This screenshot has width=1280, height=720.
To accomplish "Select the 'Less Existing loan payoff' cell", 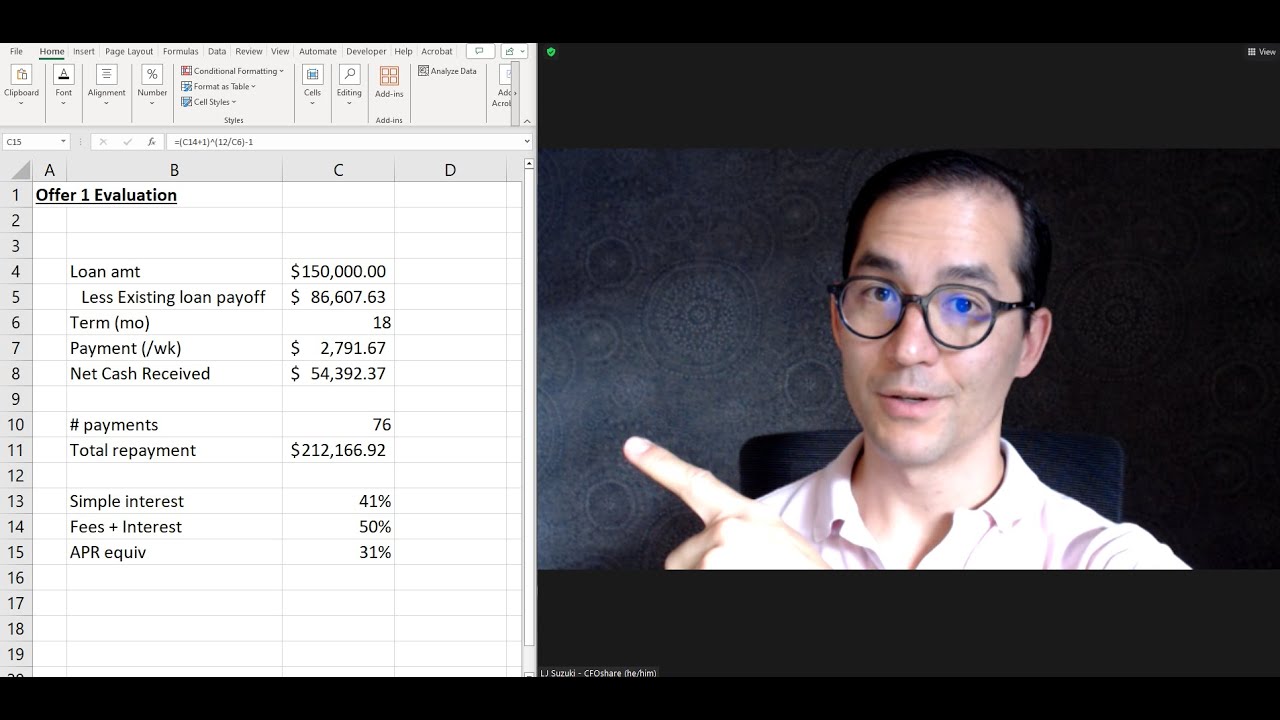I will [174, 297].
